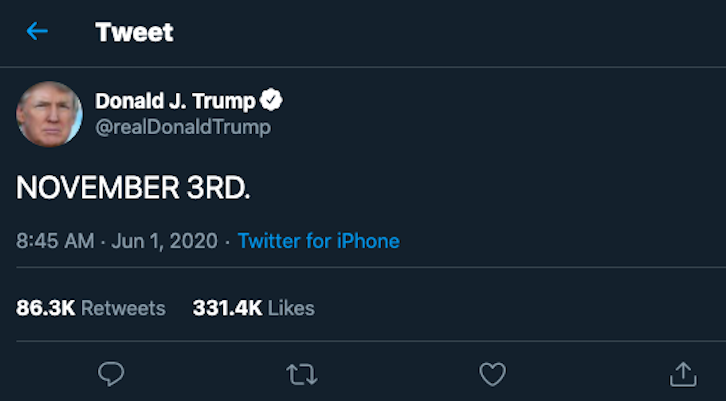The height and width of the screenshot is (401, 726).
Task: Reply to the tweet via speech bubble icon
Action: [x=111, y=374]
